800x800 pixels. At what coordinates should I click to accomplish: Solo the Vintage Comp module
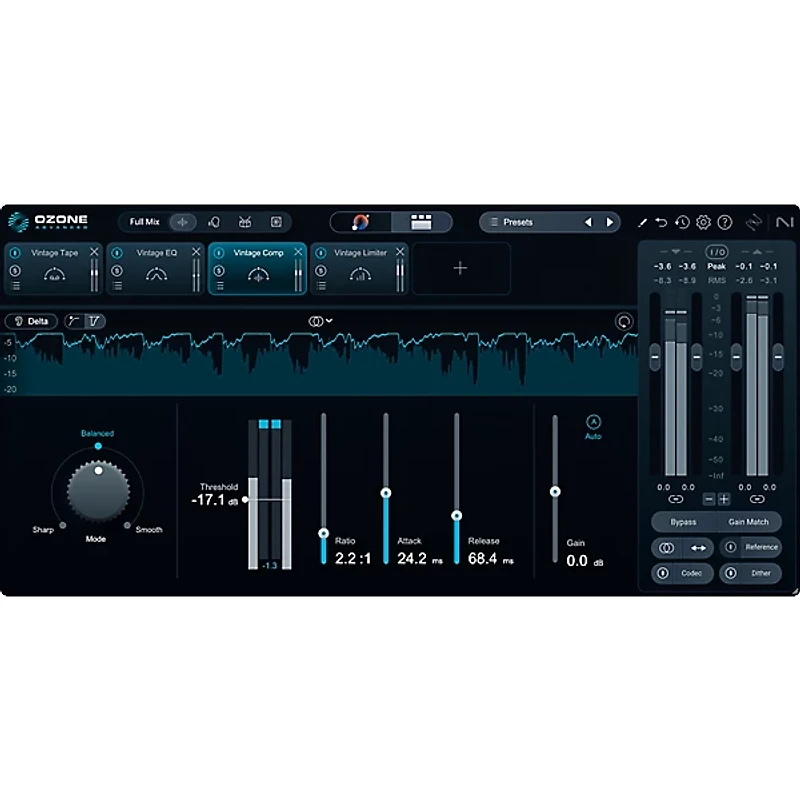219,271
